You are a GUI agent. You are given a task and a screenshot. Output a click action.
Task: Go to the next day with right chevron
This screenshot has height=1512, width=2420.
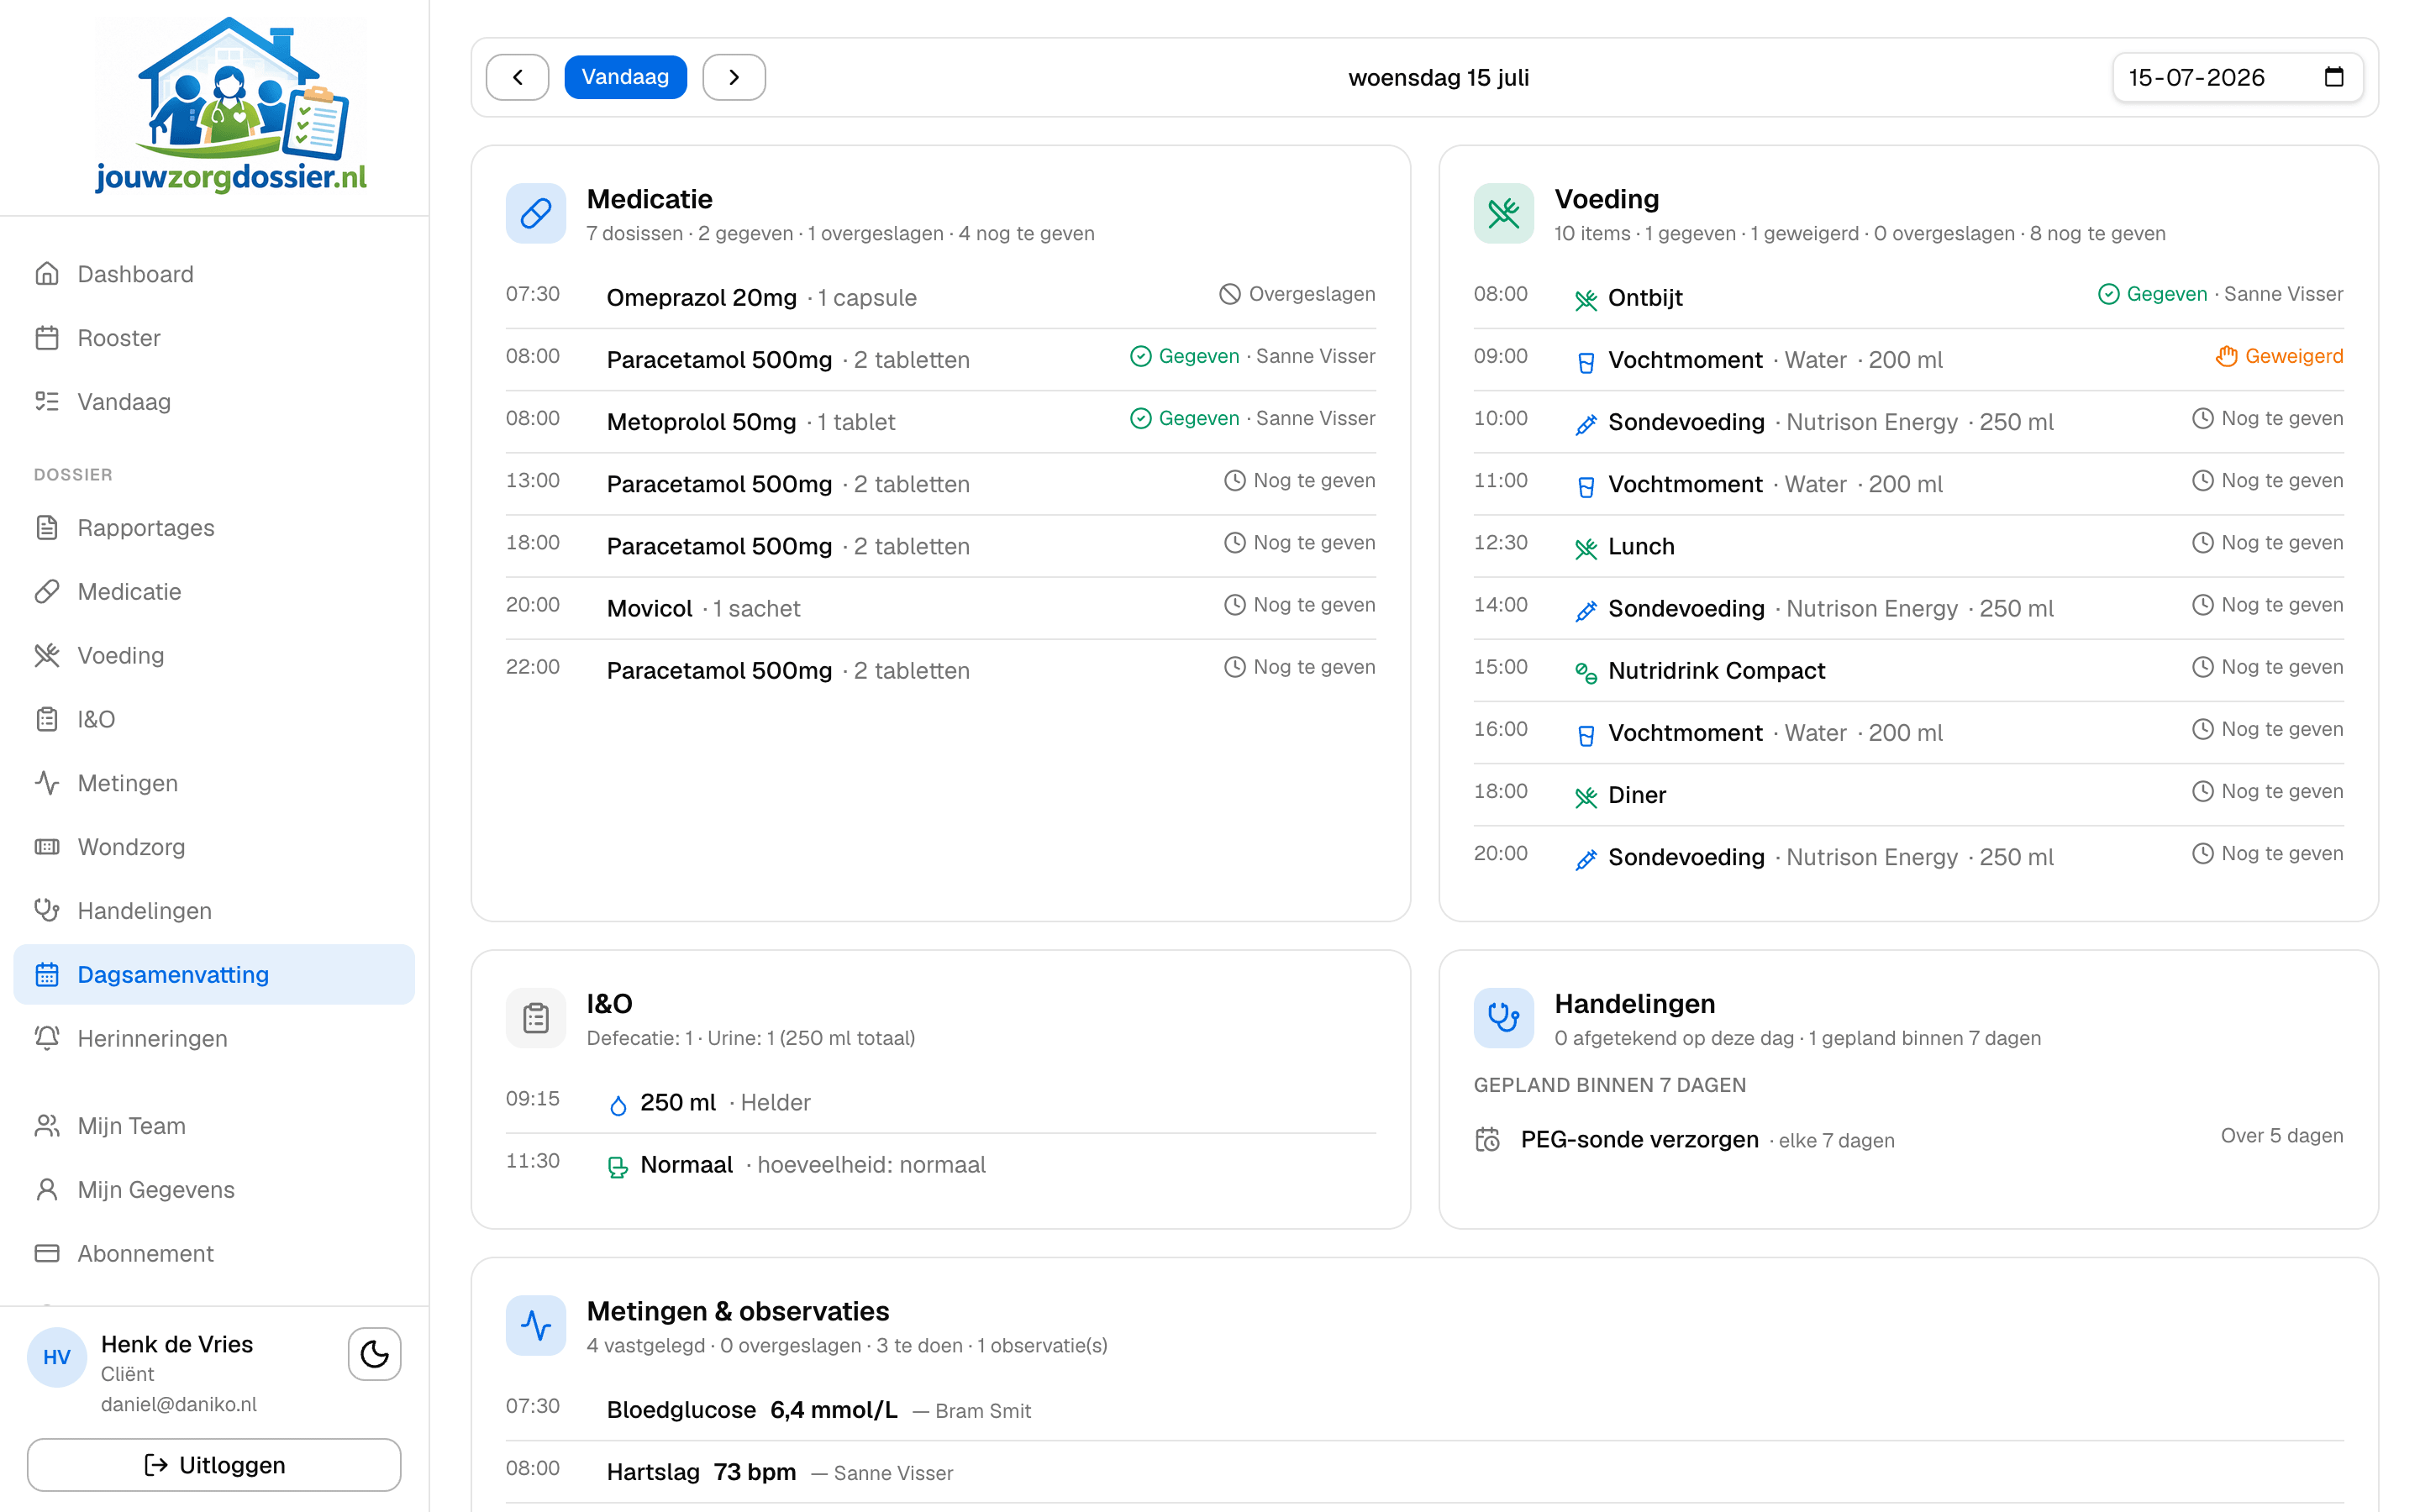(734, 77)
